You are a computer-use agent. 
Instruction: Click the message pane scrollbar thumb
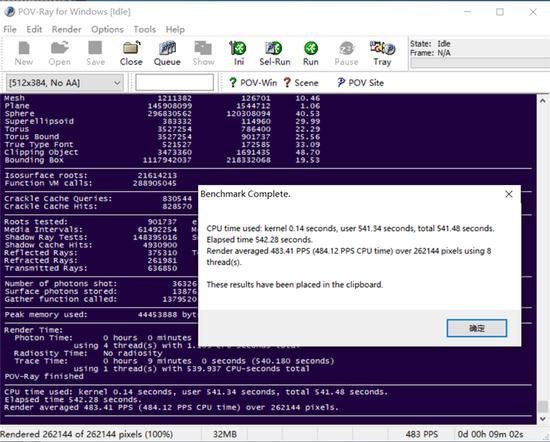(543, 407)
